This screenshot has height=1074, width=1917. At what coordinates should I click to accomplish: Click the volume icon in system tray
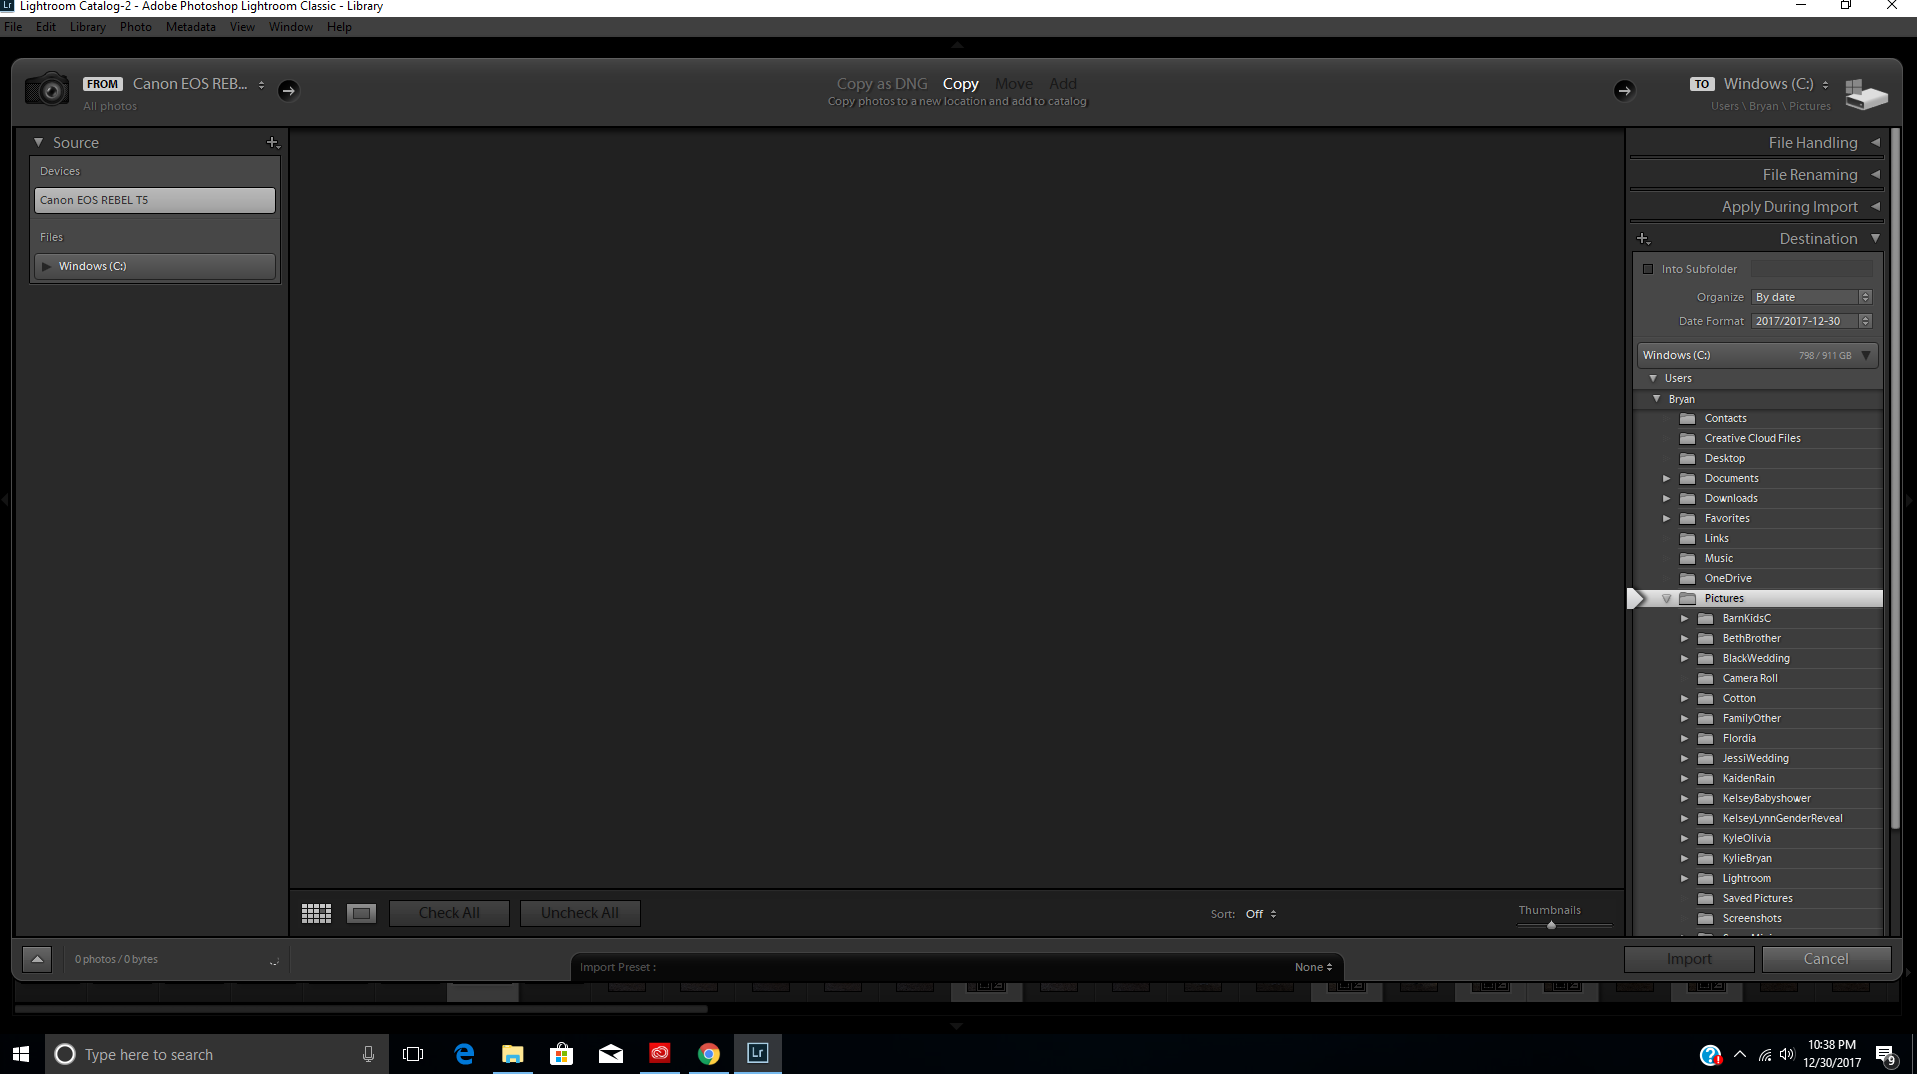click(x=1787, y=1055)
